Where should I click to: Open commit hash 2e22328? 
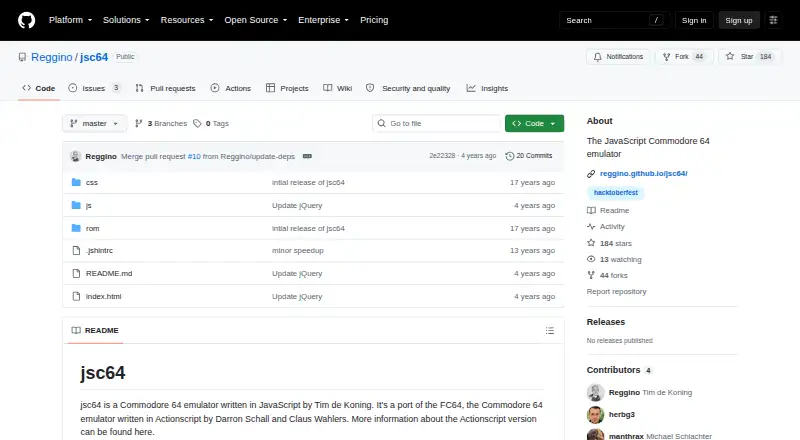(442, 156)
